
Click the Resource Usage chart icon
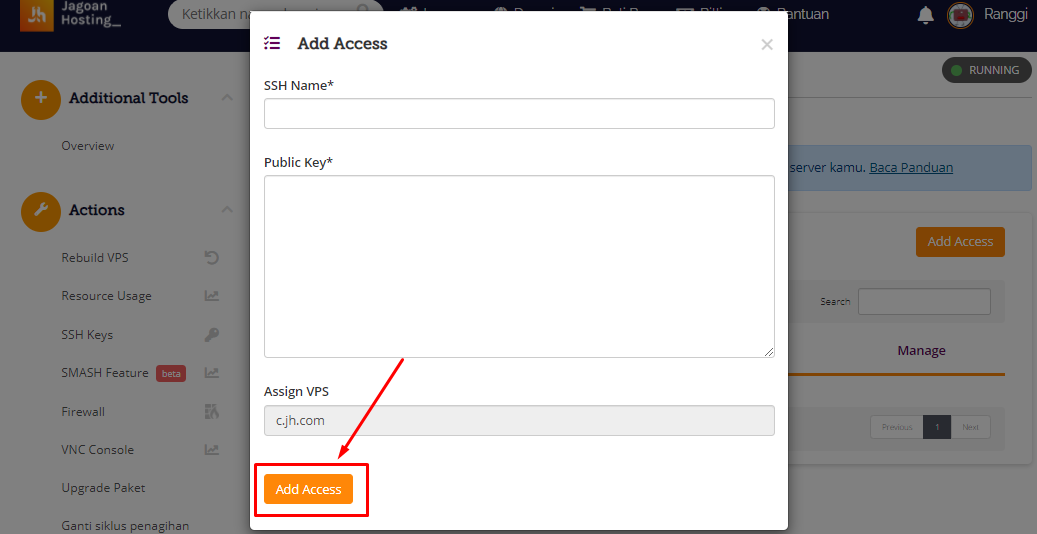212,296
